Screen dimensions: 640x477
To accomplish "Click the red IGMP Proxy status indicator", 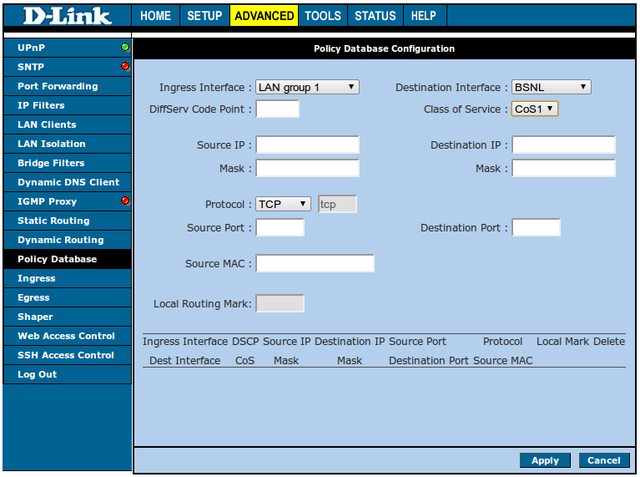I will (x=125, y=201).
